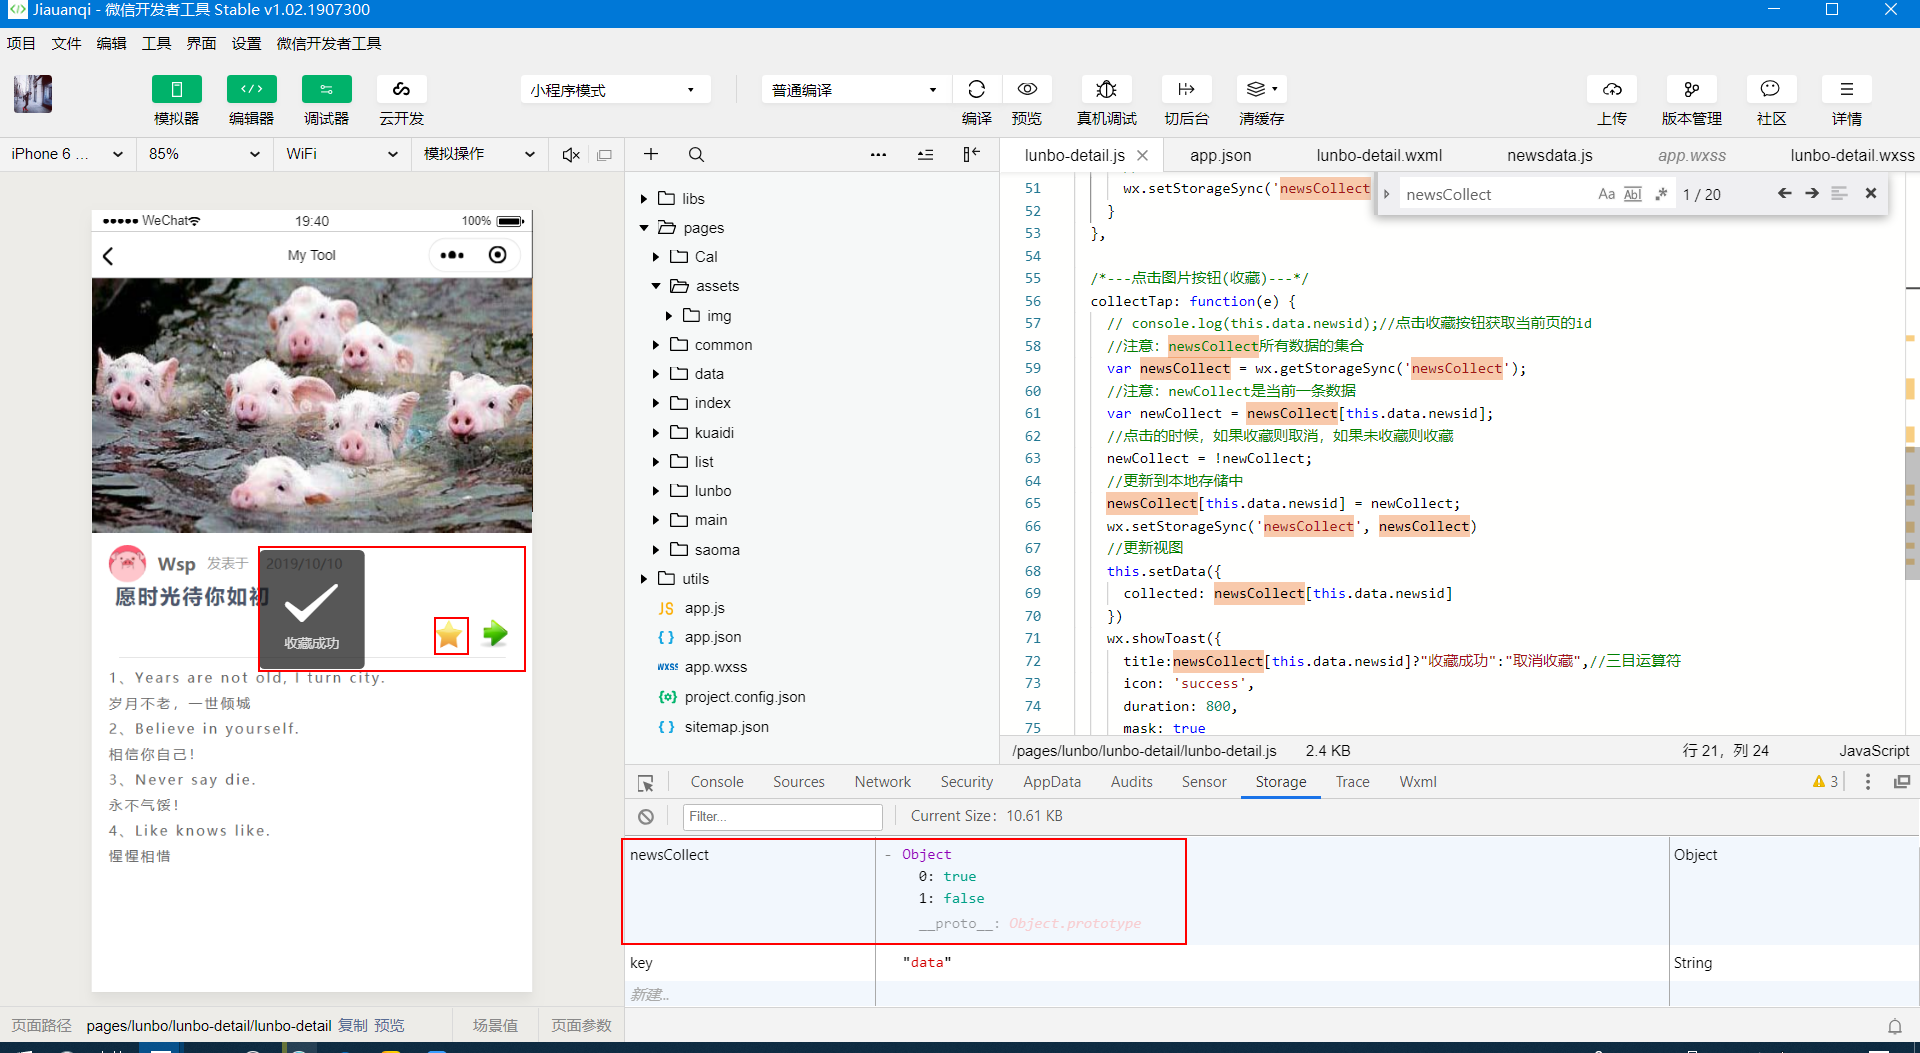The width and height of the screenshot is (1920, 1053).
Task: Toggle whole word matching in find
Action: tap(1633, 194)
